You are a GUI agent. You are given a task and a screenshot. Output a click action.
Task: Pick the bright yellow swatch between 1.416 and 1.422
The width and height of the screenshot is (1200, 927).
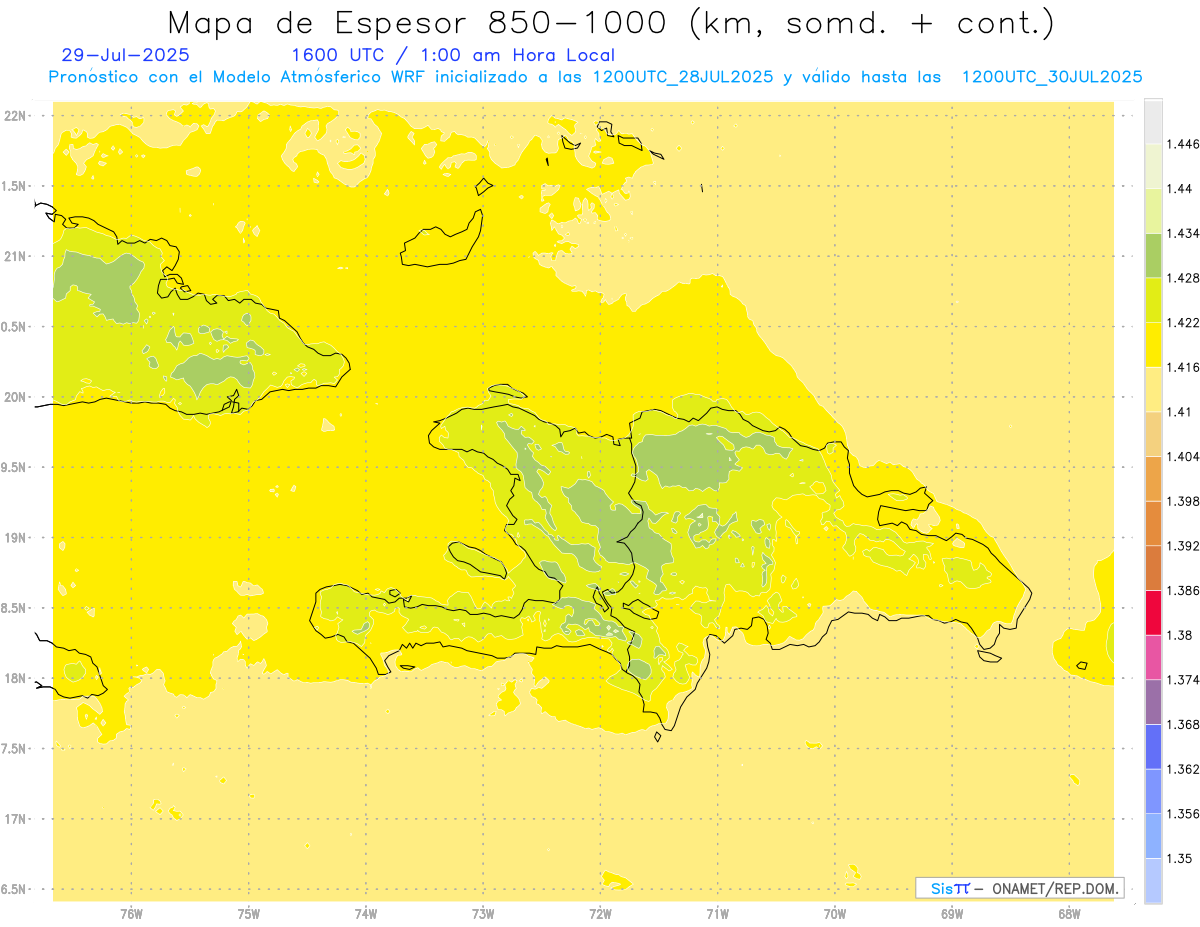1153,344
